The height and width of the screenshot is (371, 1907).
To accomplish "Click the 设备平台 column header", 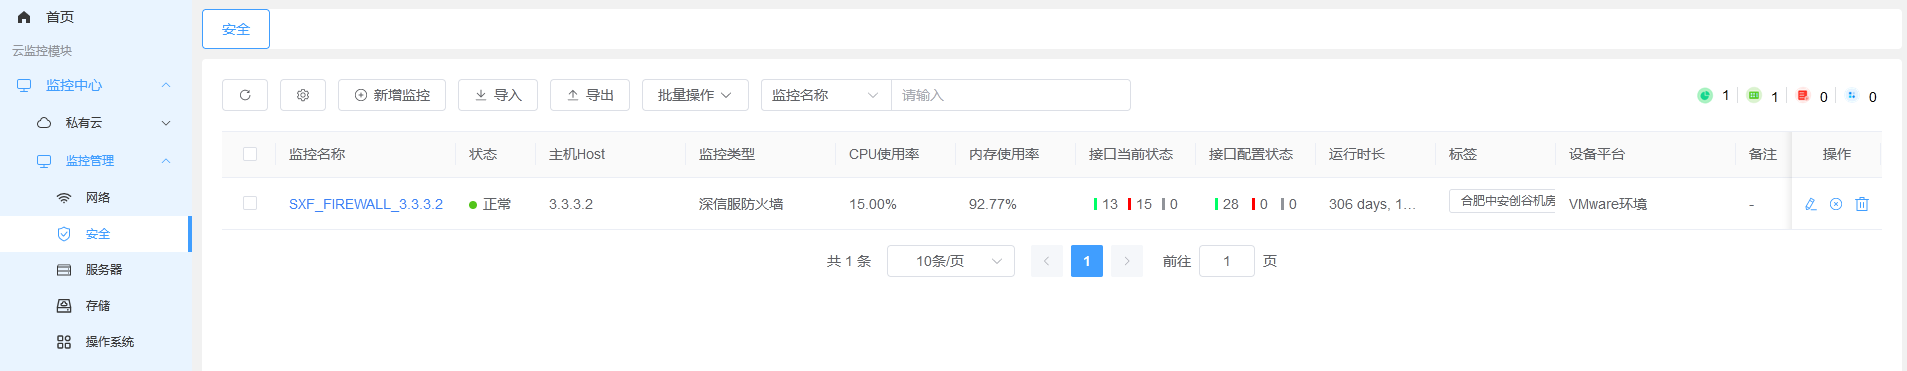I will [x=1597, y=154].
